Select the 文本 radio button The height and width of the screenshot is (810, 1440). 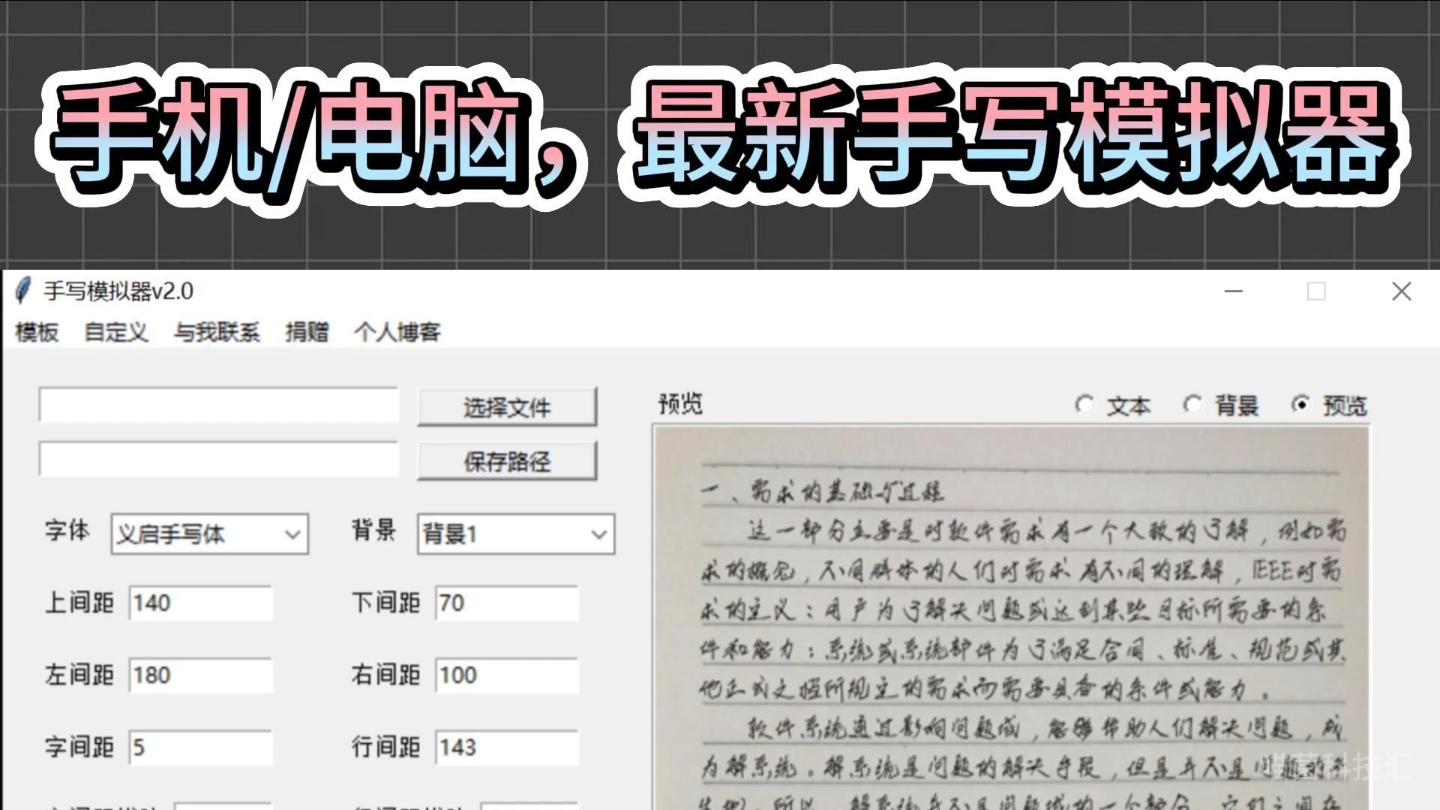coord(1084,405)
